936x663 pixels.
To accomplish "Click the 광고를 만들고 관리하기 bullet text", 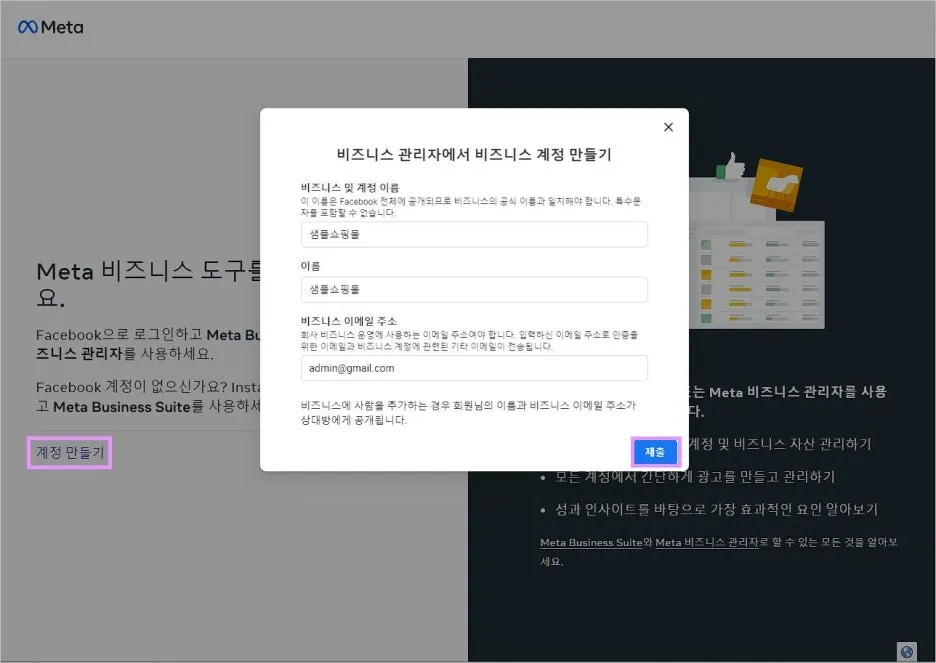I will 695,476.
